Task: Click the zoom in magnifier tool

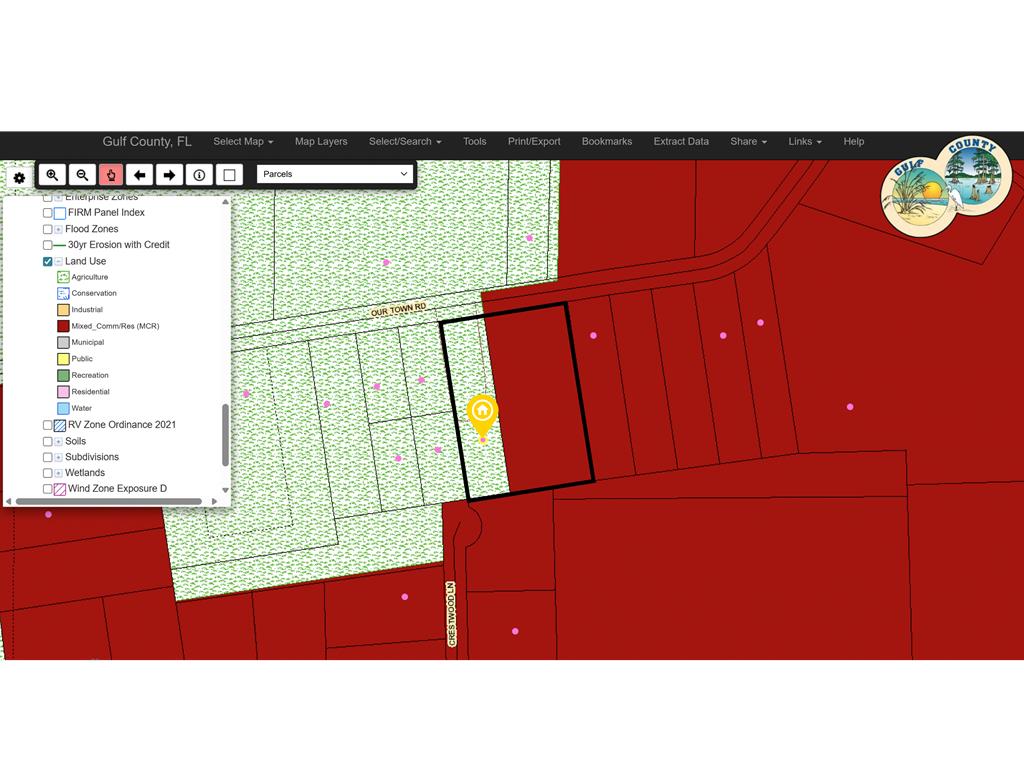Action: point(53,175)
